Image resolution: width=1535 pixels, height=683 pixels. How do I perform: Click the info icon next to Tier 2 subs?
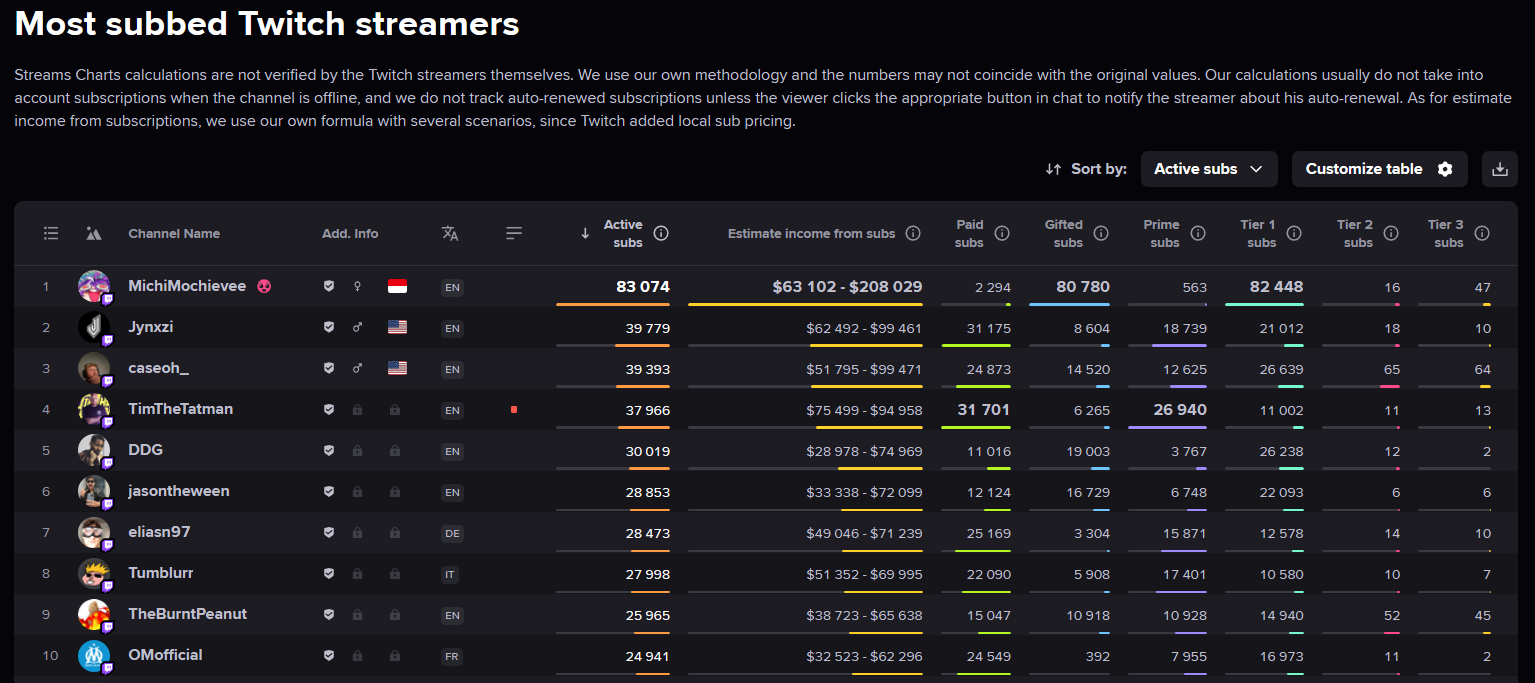1391,233
